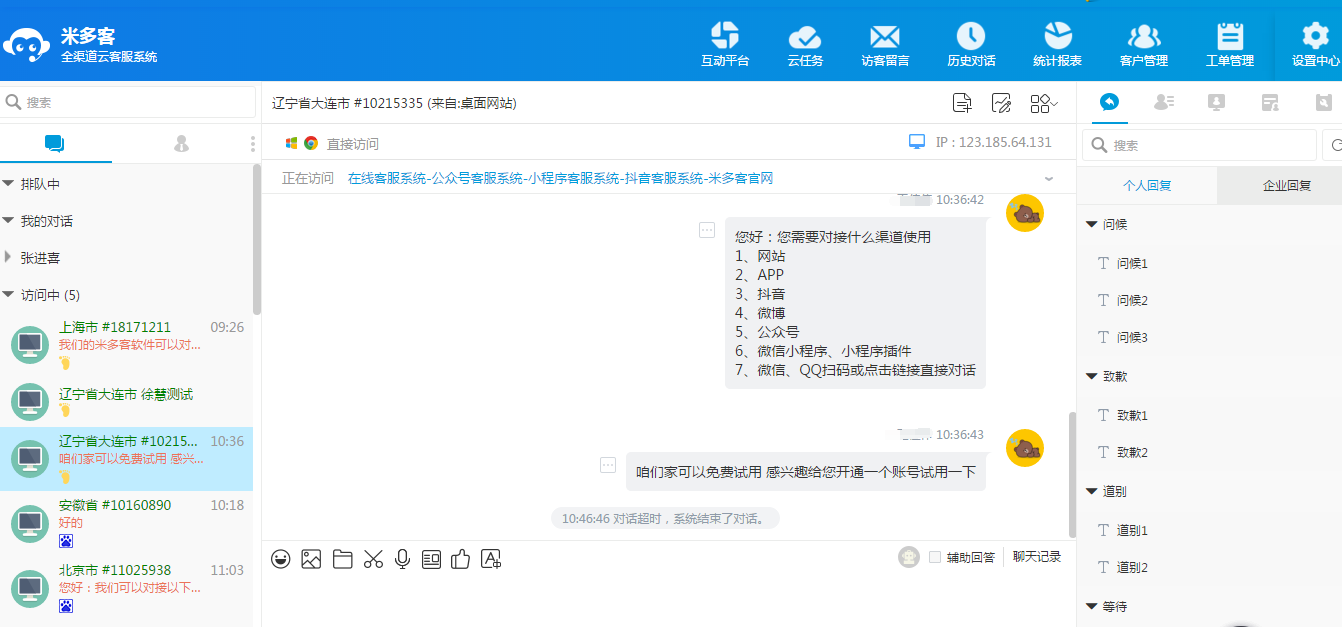Take a screenshot with the scissors icon
1342x627 pixels.
click(x=373, y=559)
